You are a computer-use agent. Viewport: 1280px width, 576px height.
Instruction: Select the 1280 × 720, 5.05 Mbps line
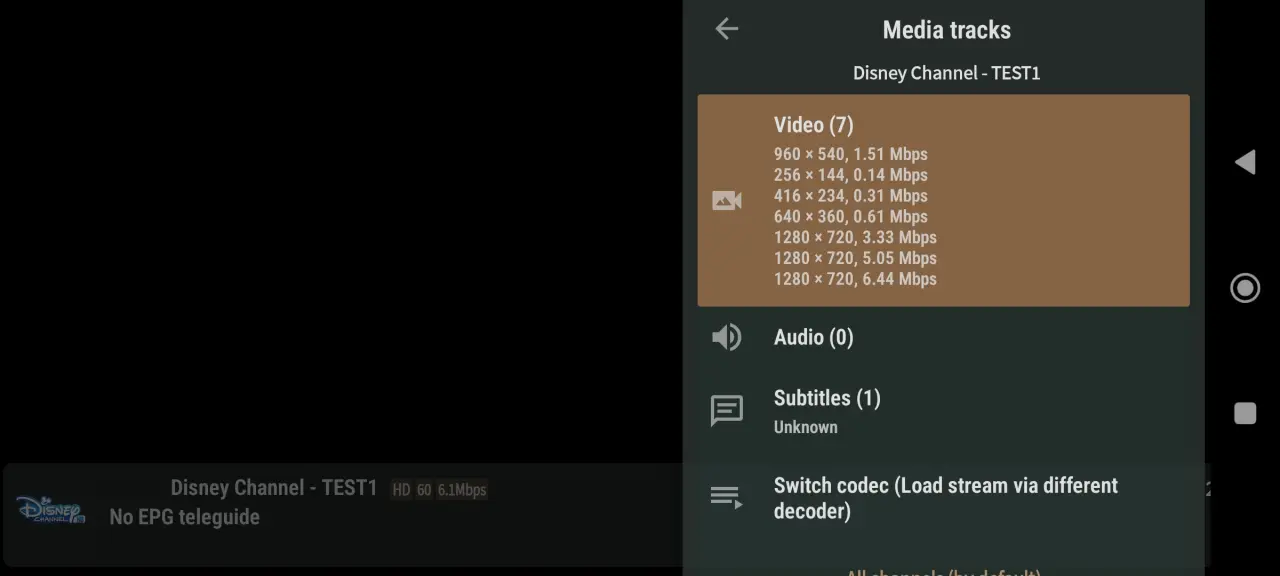[x=855, y=258]
